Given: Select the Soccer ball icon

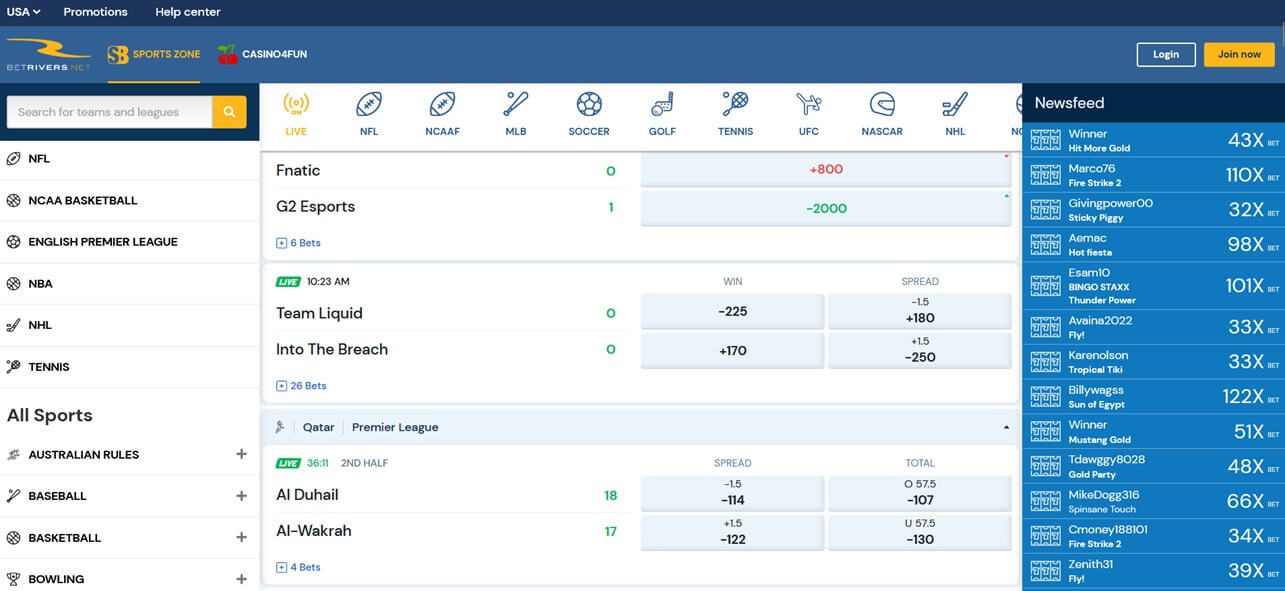Looking at the screenshot, I should [589, 104].
